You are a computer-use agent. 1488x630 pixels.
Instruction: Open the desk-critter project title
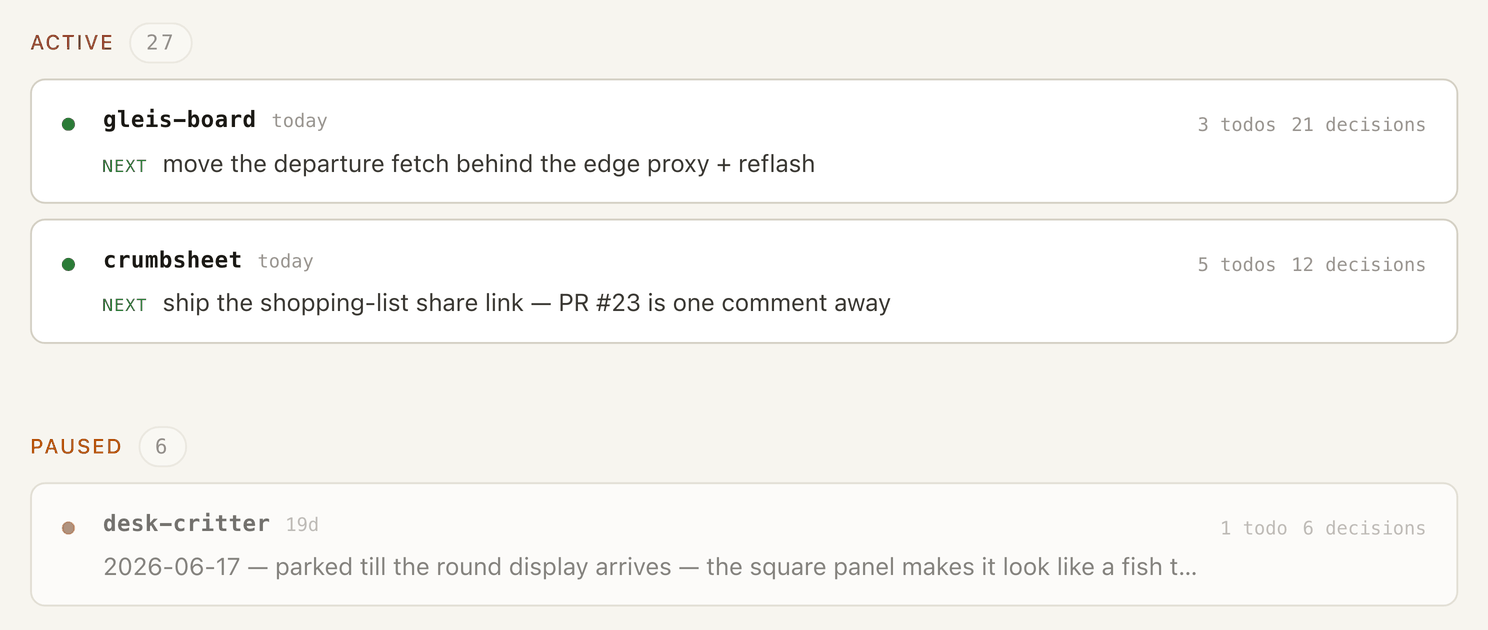coord(187,523)
